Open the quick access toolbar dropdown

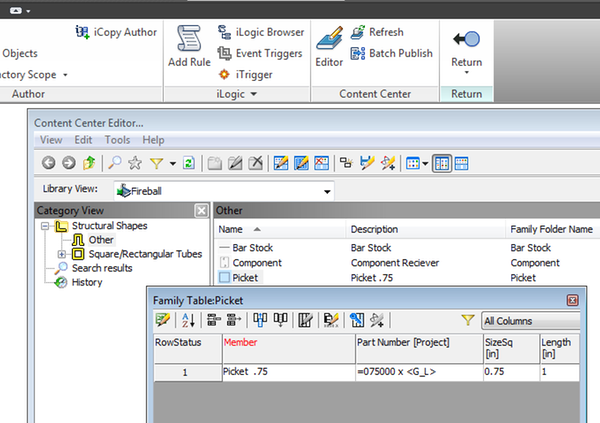pyautogui.click(x=28, y=11)
